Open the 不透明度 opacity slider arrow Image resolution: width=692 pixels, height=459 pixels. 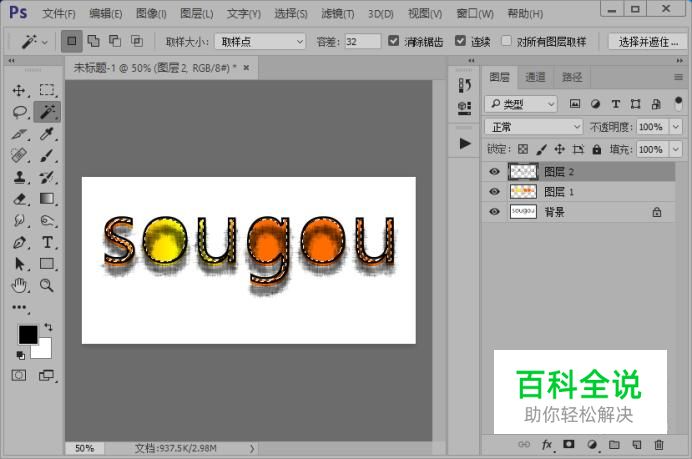[x=676, y=127]
